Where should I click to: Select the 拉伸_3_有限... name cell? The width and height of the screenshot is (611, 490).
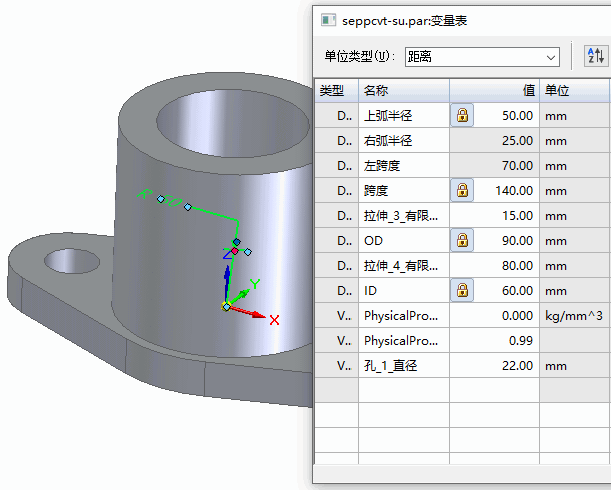tap(404, 215)
